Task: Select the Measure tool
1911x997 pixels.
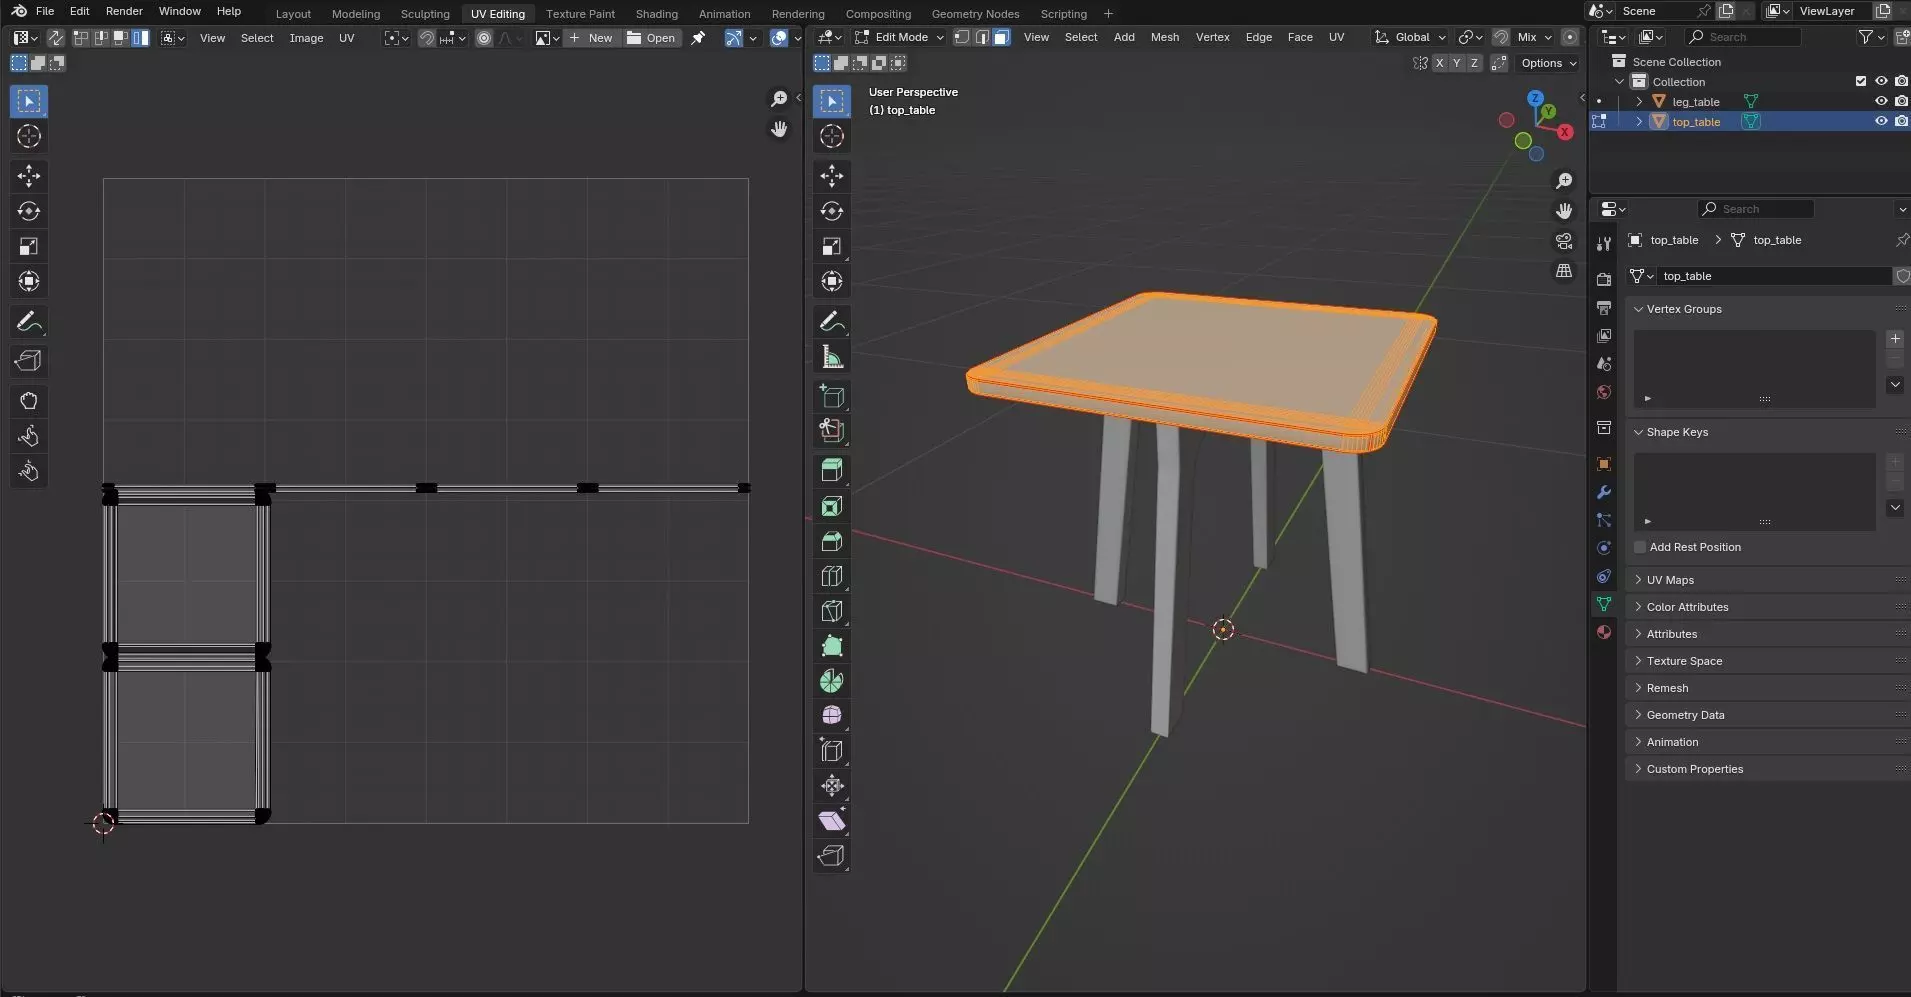Action: [x=832, y=357]
